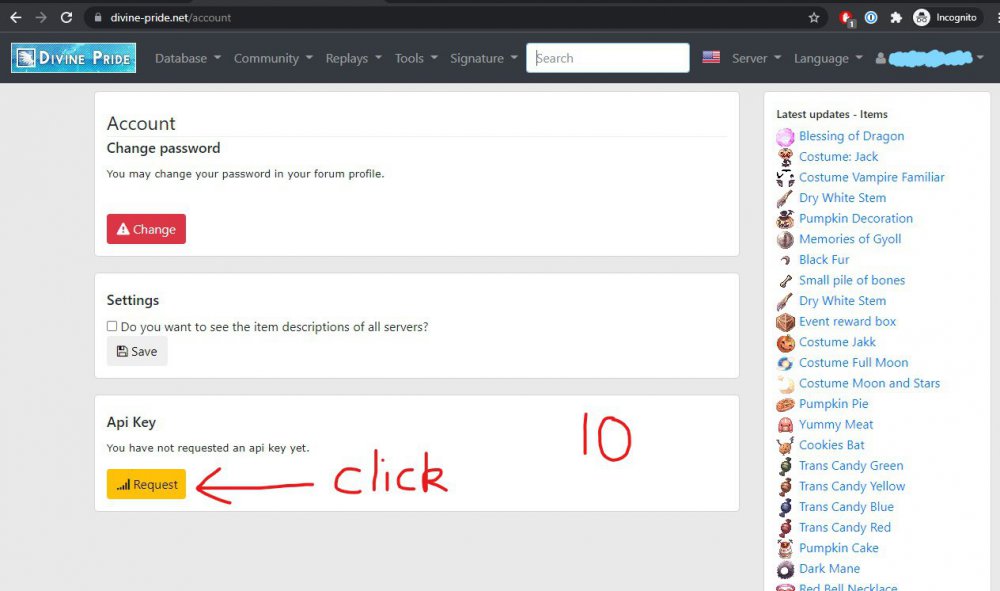The height and width of the screenshot is (591, 1000).
Task: Click the Dark Mane item icon
Action: coord(785,569)
